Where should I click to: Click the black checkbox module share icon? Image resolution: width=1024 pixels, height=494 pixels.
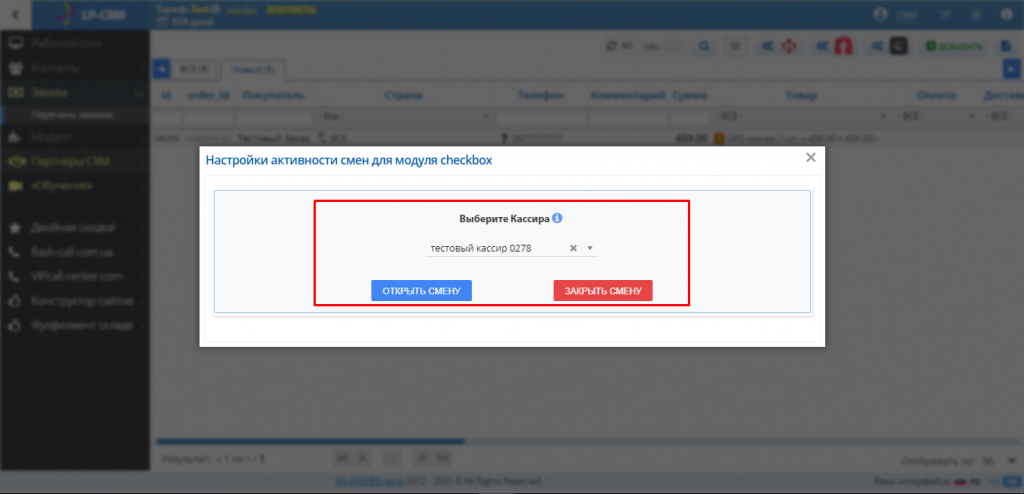pos(889,46)
